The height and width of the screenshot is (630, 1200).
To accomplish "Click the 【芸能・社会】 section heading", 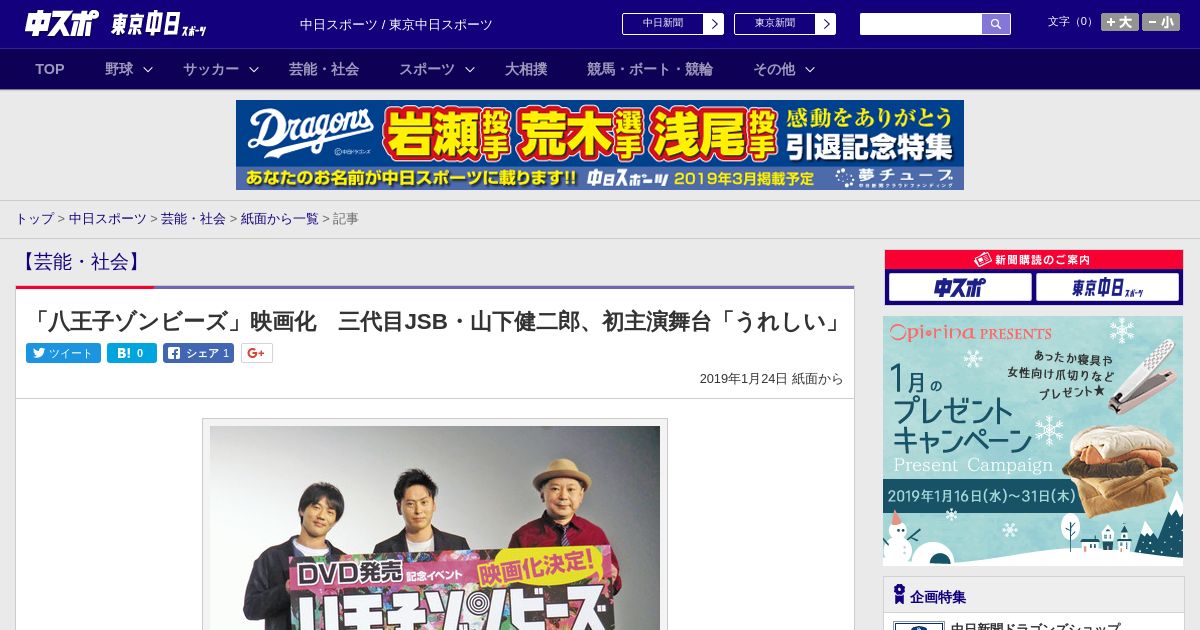I will (x=81, y=262).
